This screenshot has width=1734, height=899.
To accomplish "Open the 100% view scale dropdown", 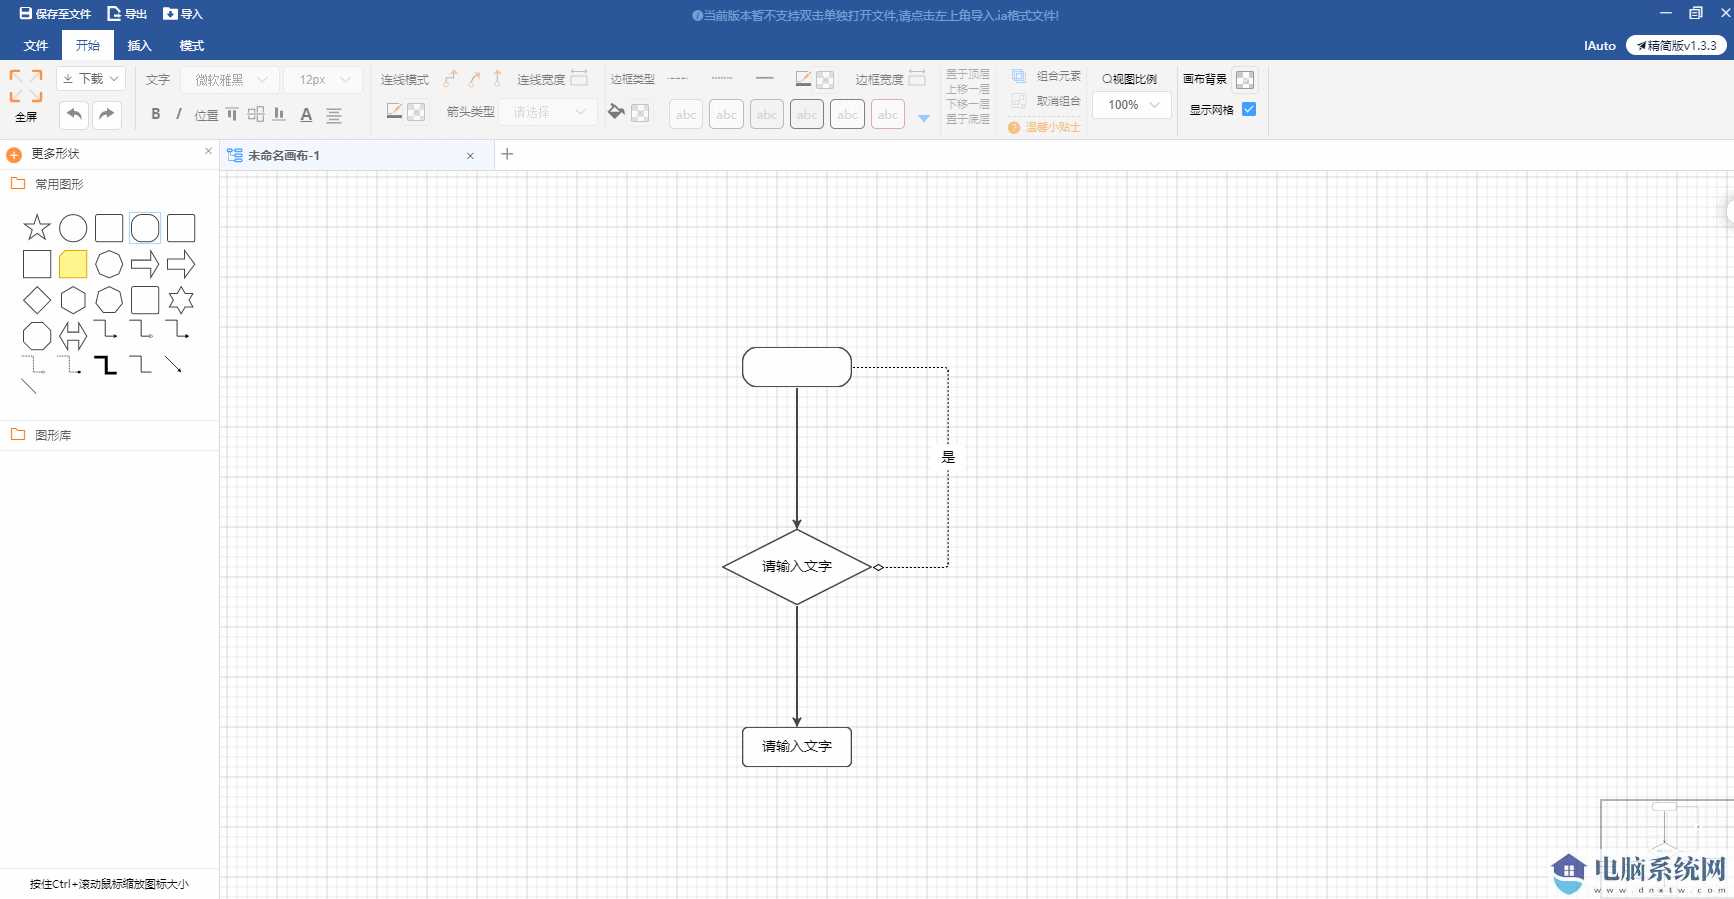I will [1132, 105].
